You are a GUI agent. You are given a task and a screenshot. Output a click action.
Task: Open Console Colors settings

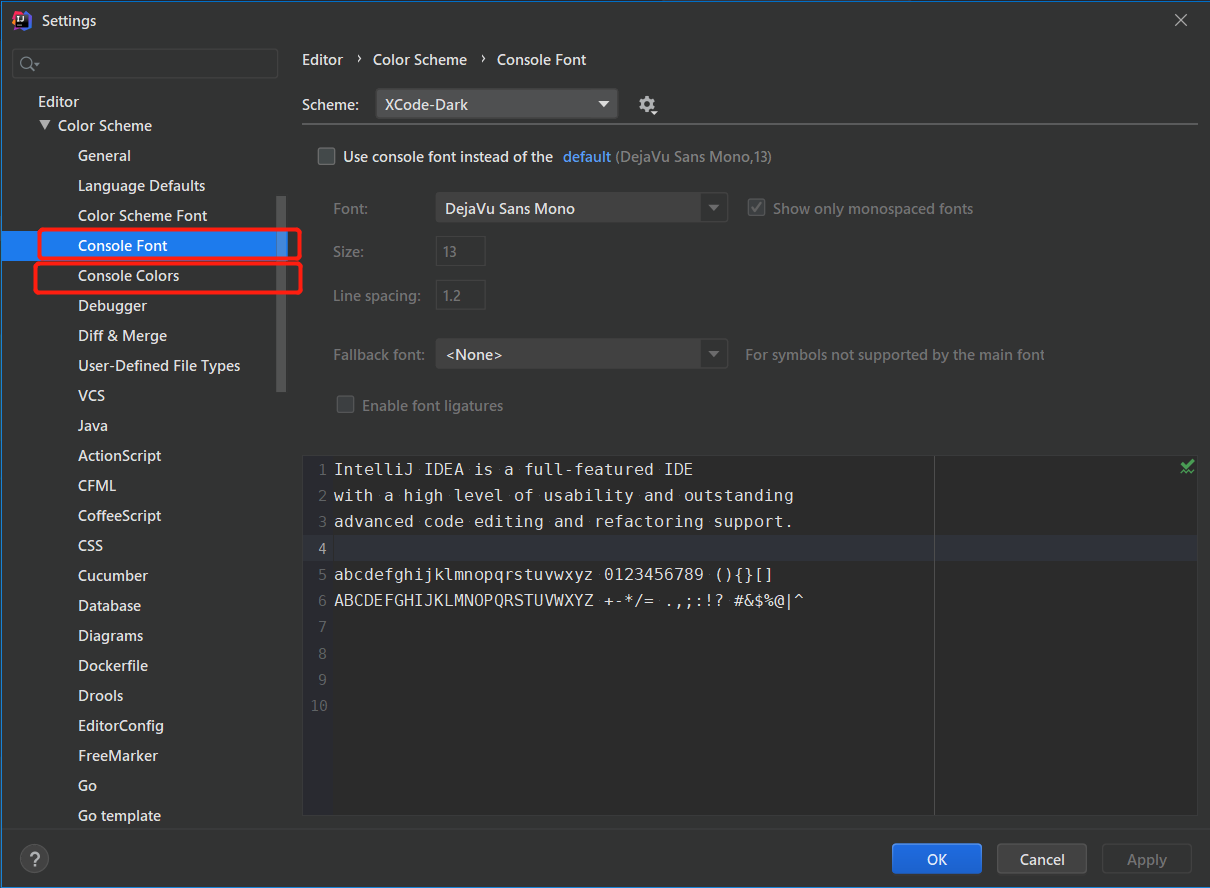[x=129, y=276]
